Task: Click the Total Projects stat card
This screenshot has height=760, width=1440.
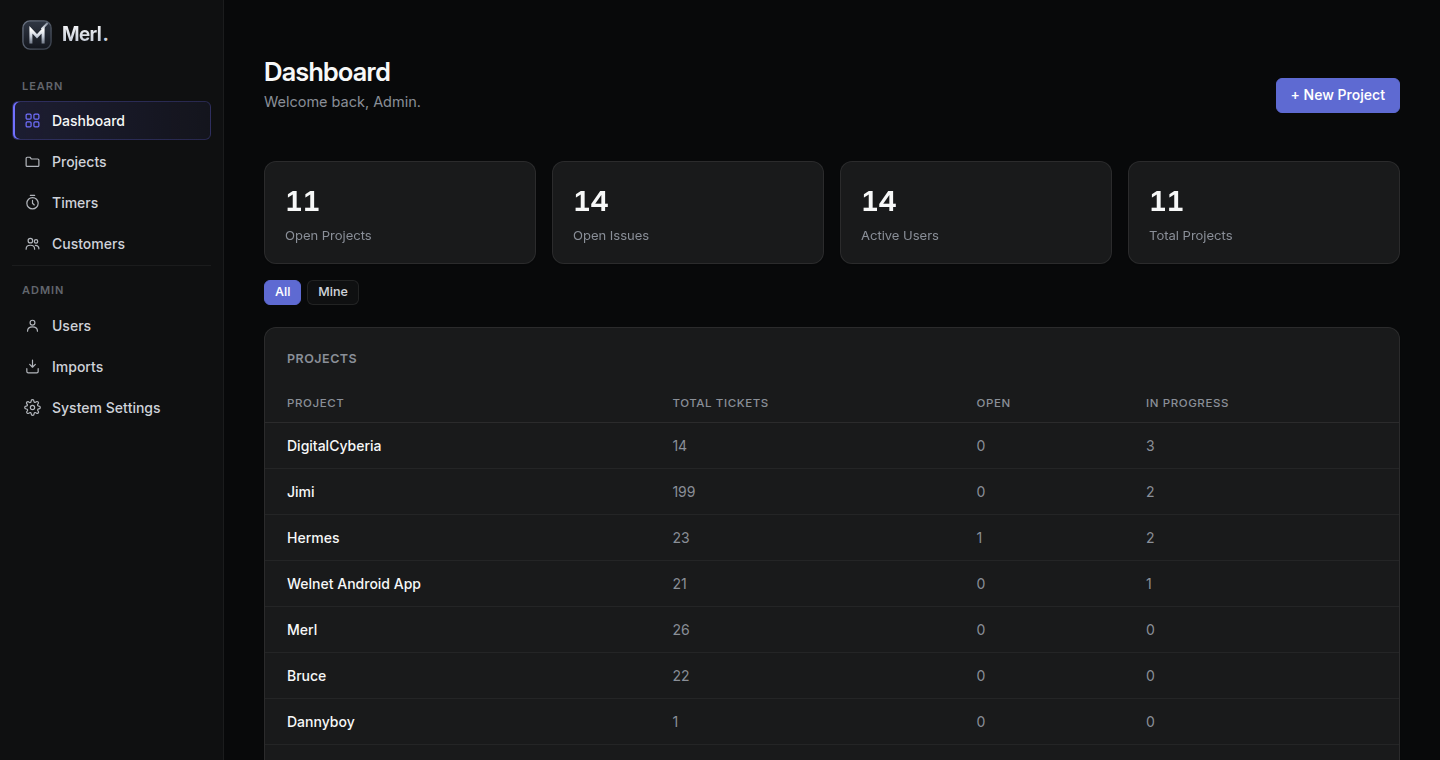Action: [x=1264, y=213]
